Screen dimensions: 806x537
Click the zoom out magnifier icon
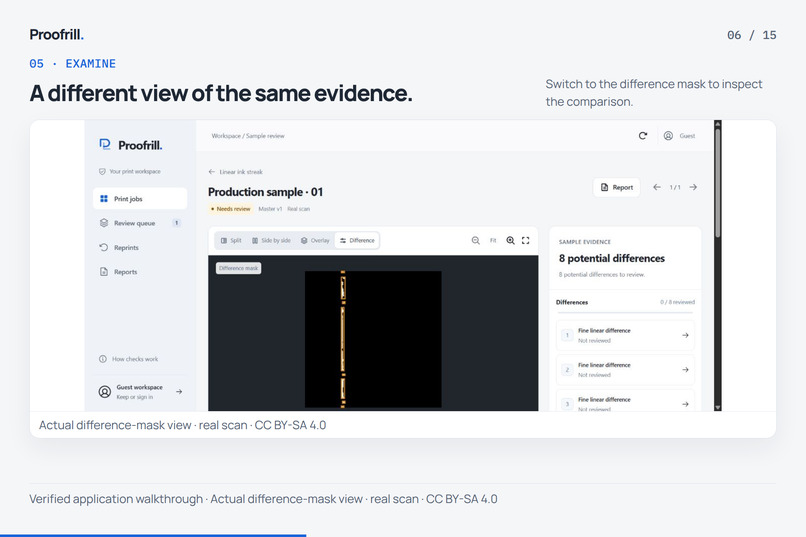(475, 240)
